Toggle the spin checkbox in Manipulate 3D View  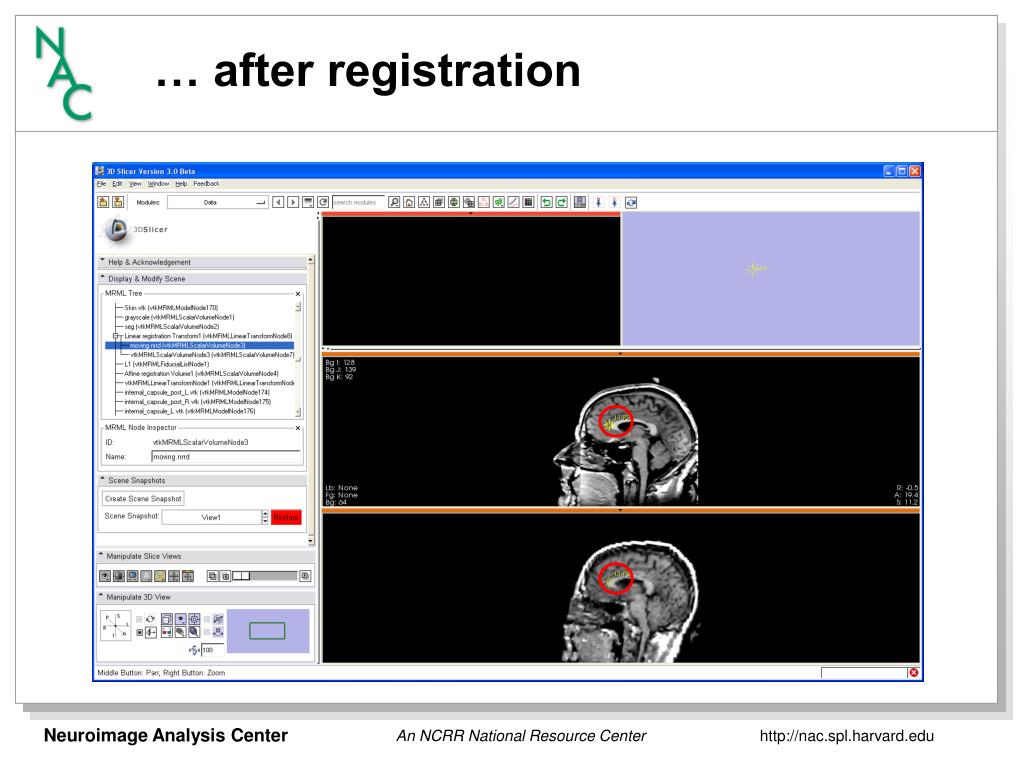click(140, 620)
